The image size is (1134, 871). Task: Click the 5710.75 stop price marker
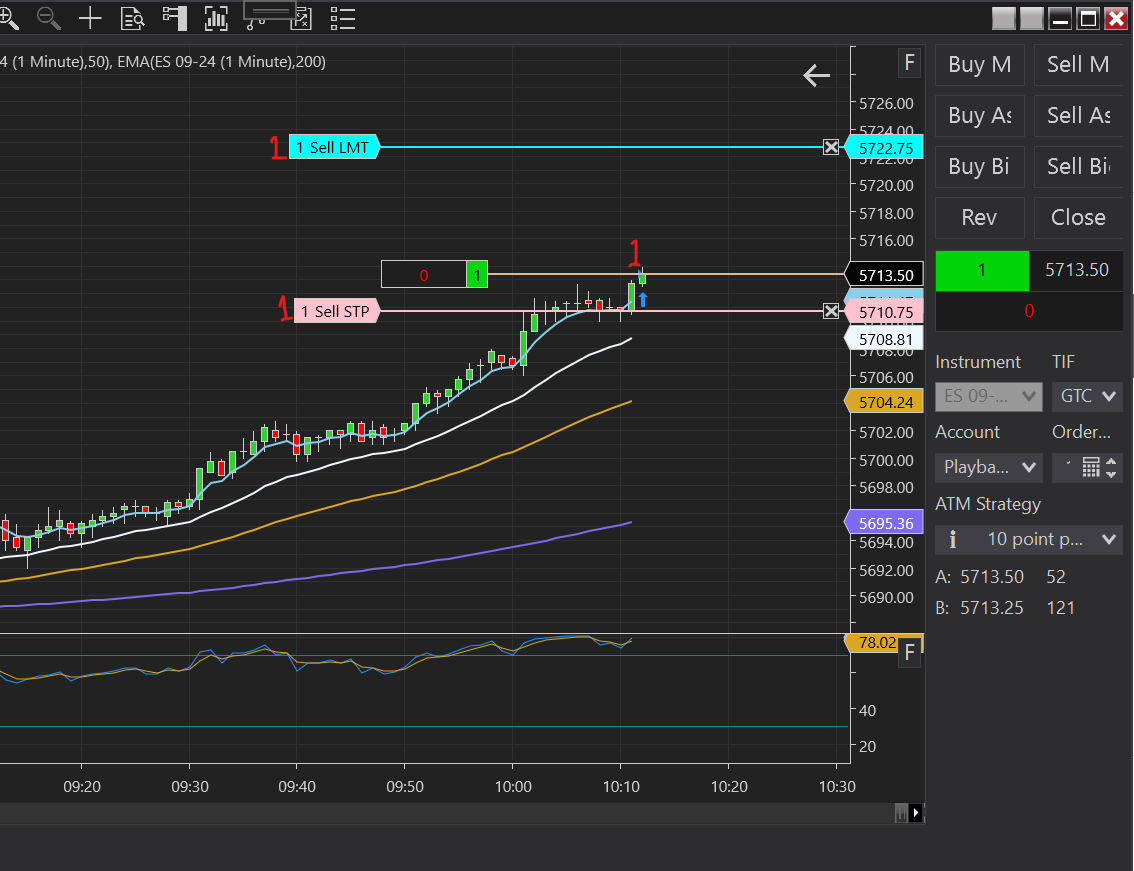pyautogui.click(x=884, y=313)
